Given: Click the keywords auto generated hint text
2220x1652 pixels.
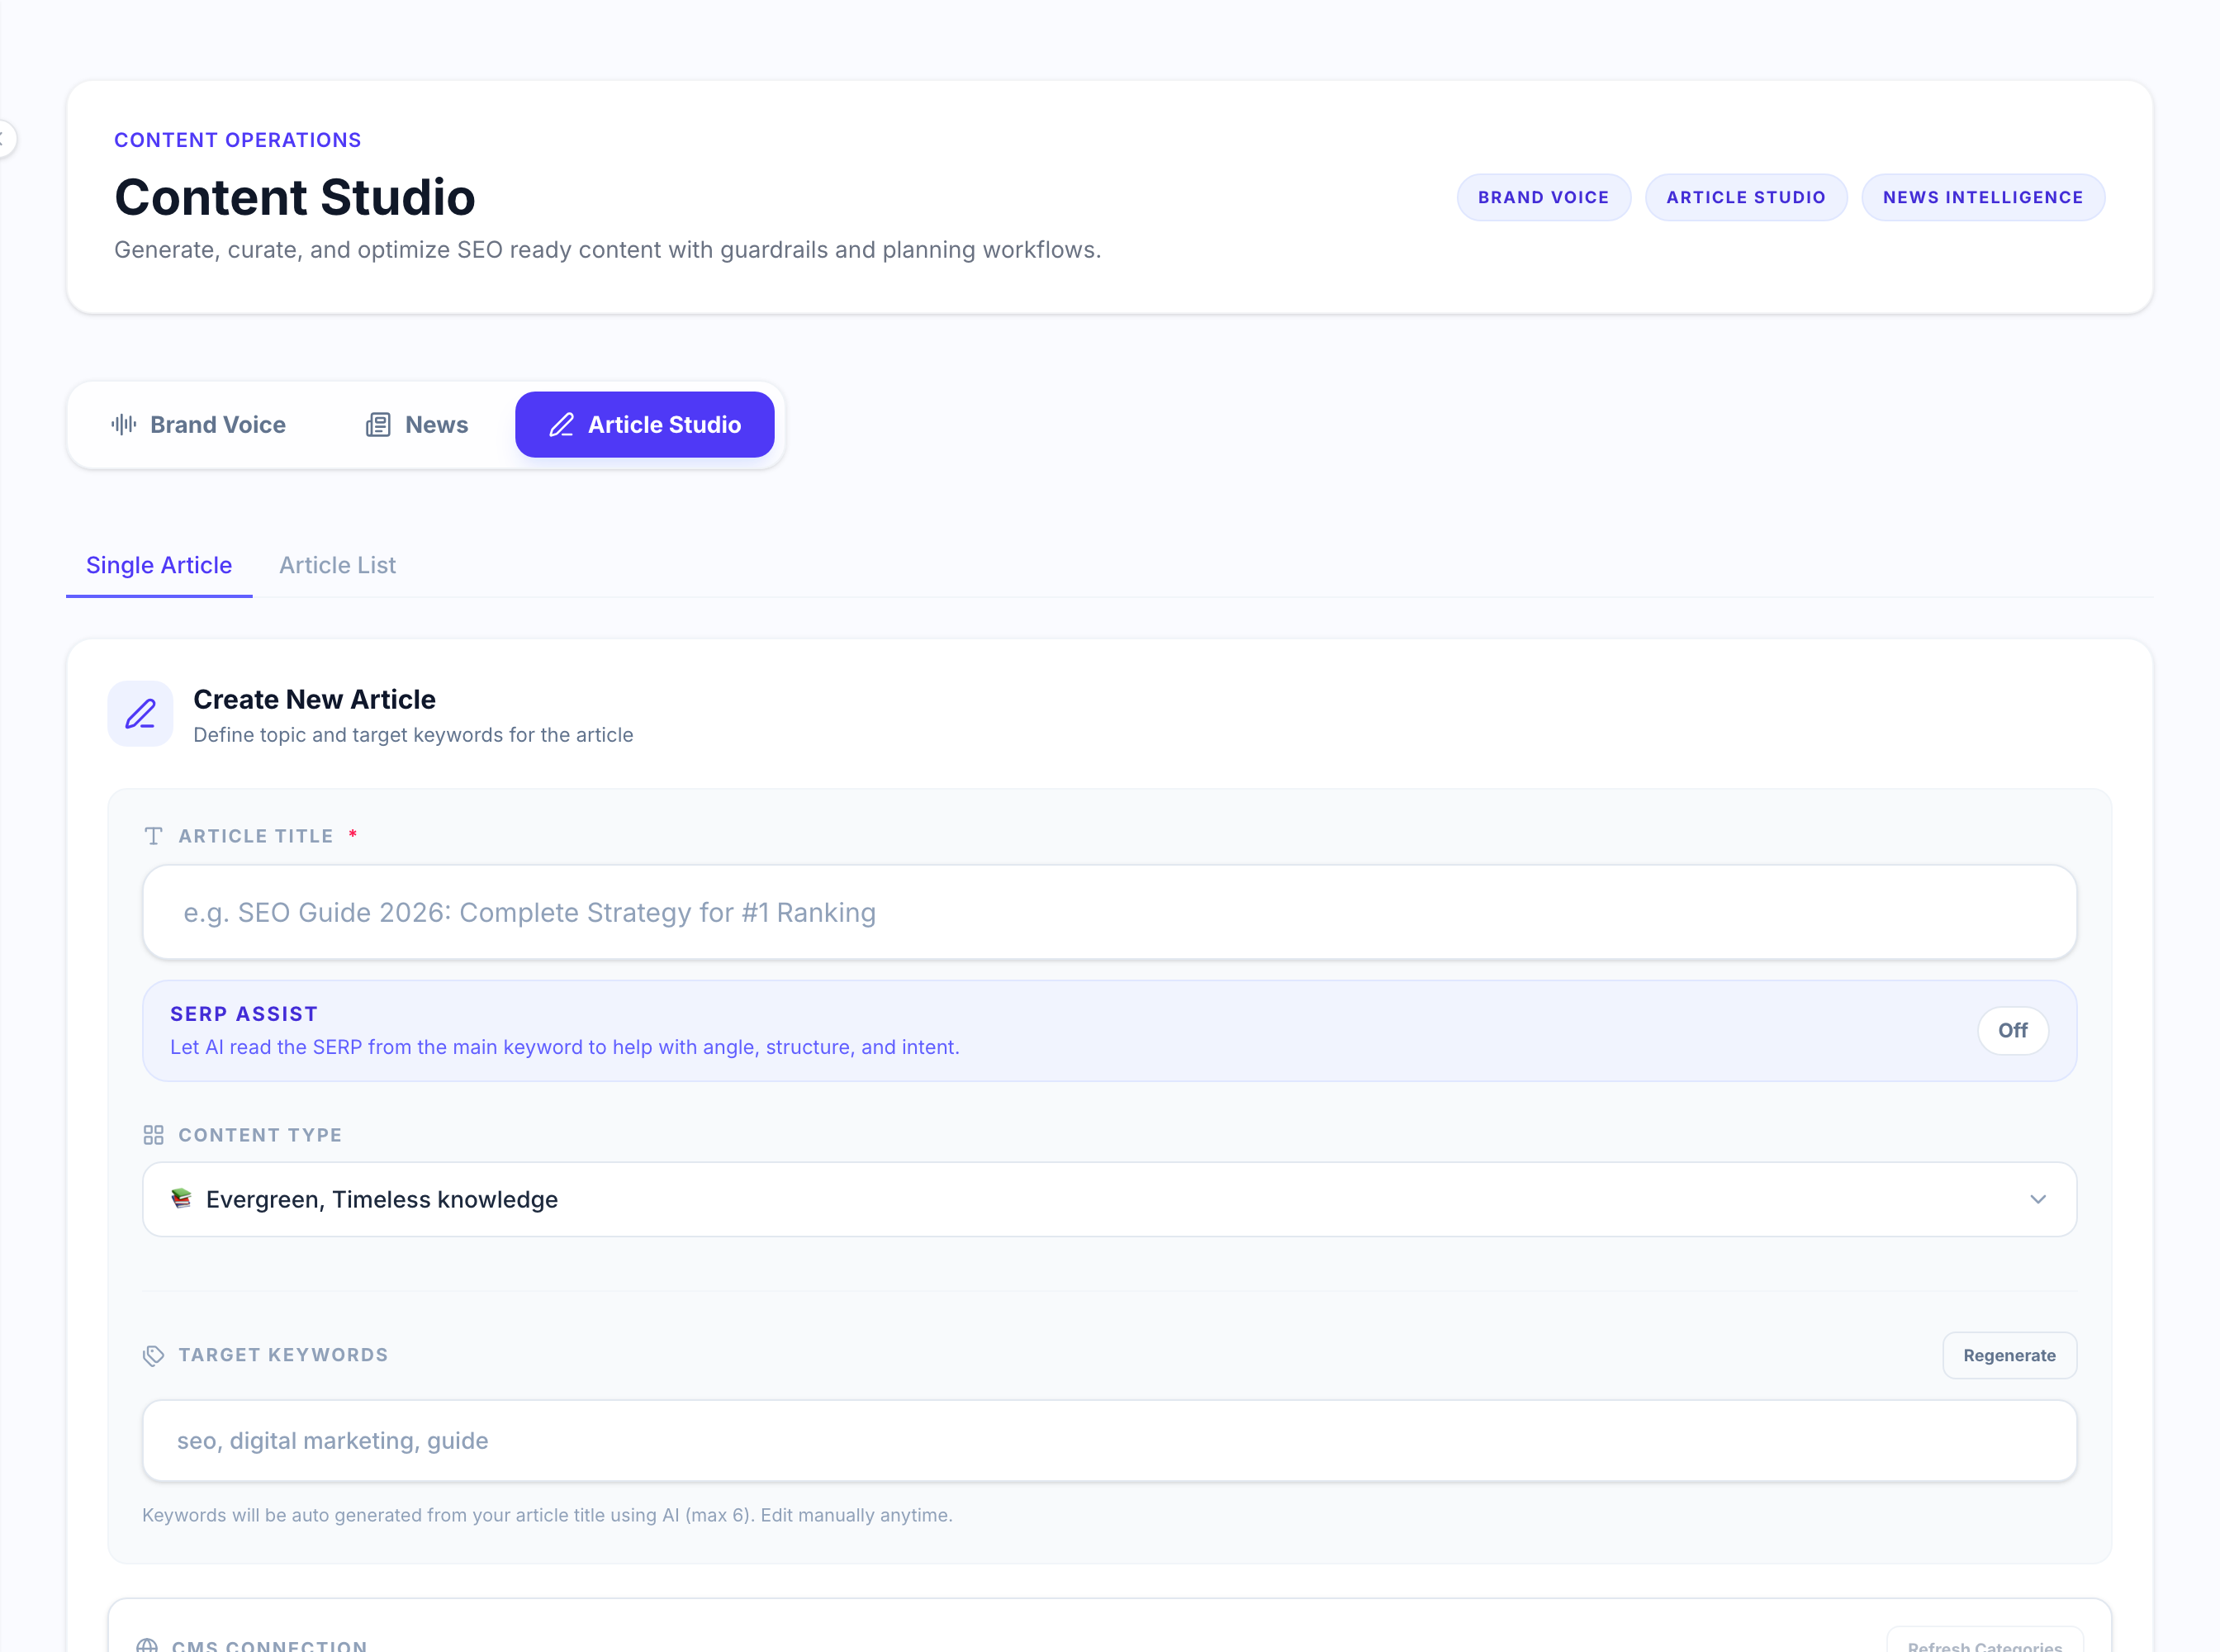Looking at the screenshot, I should pos(547,1514).
